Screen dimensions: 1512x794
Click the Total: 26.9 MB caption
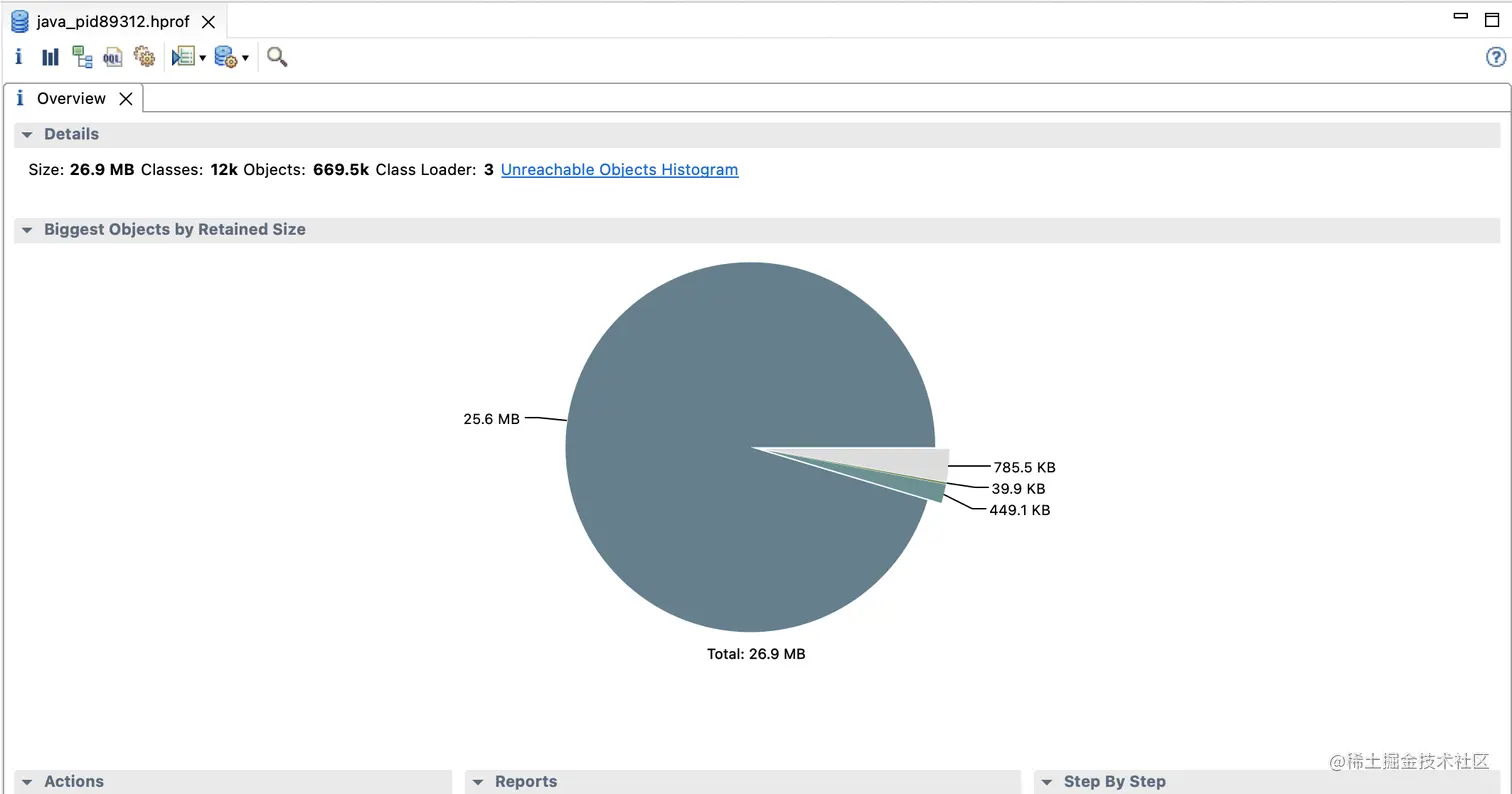(756, 654)
